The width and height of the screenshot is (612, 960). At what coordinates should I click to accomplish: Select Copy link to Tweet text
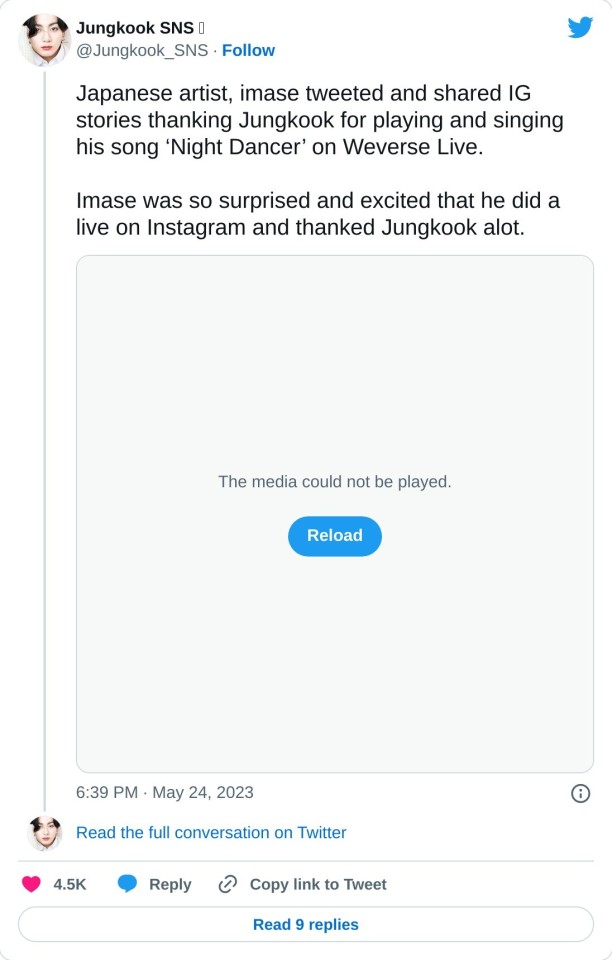317,884
